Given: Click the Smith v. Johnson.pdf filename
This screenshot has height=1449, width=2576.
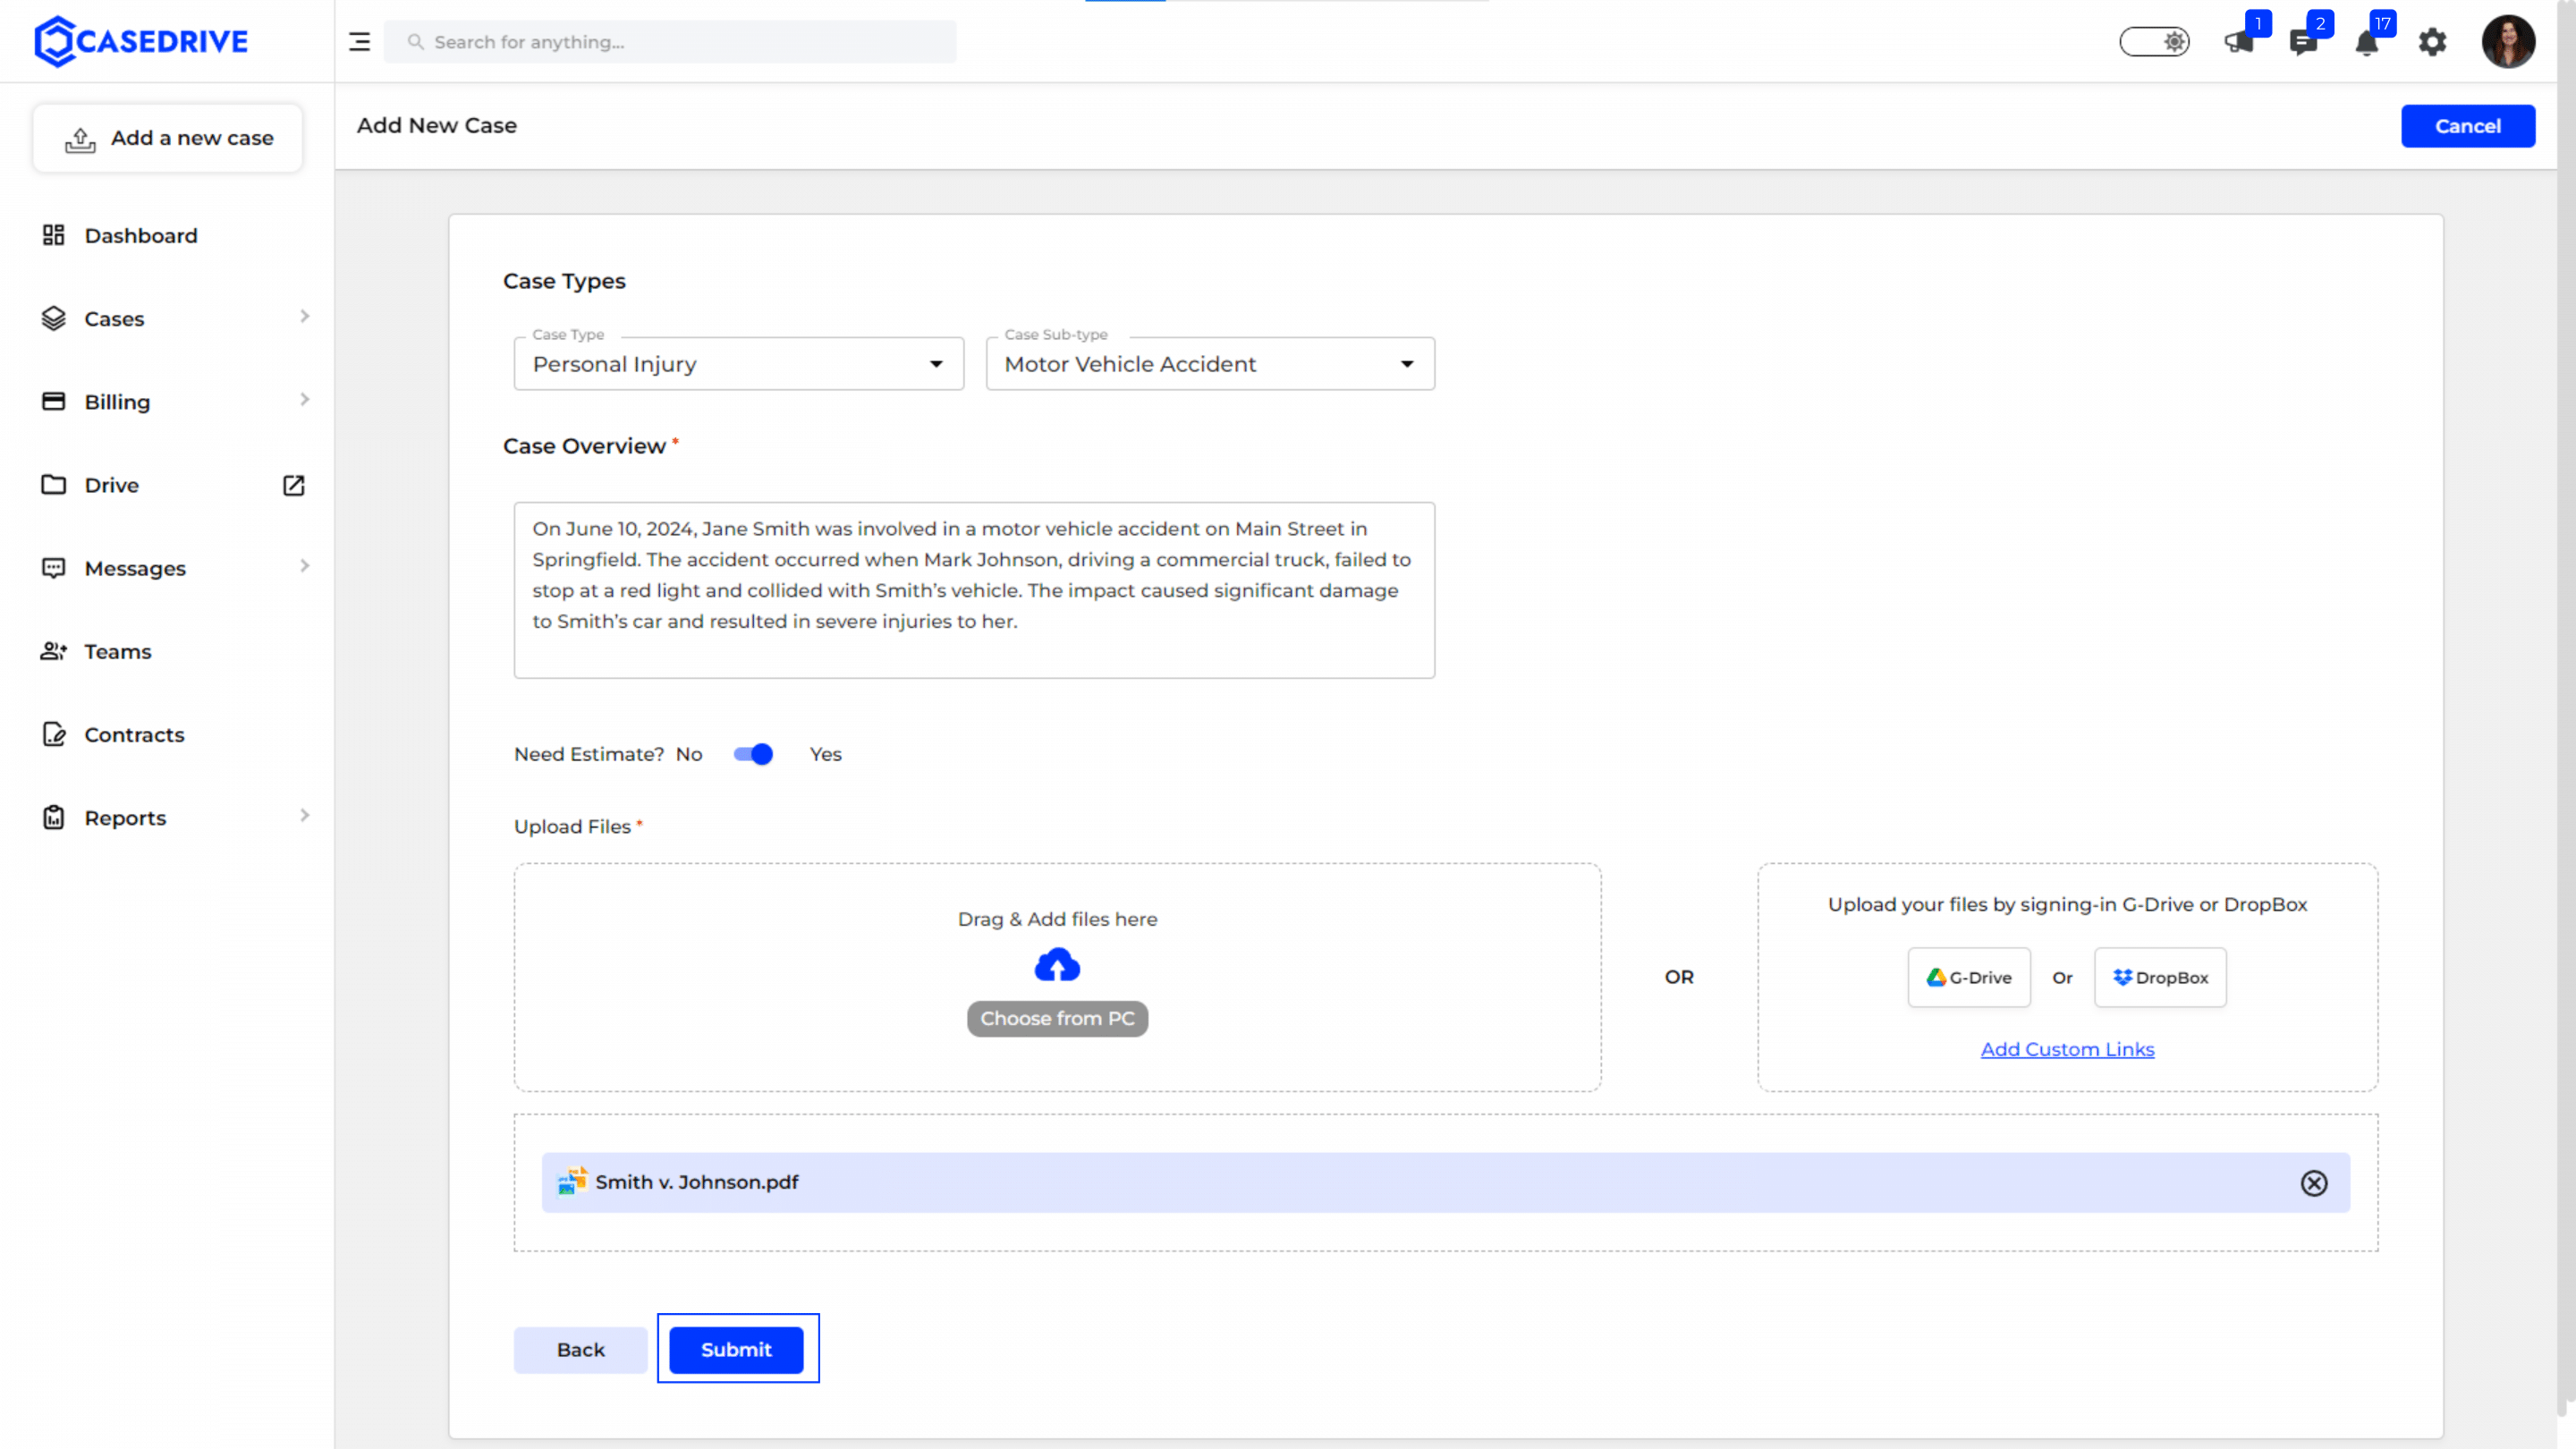Looking at the screenshot, I should (x=697, y=1182).
